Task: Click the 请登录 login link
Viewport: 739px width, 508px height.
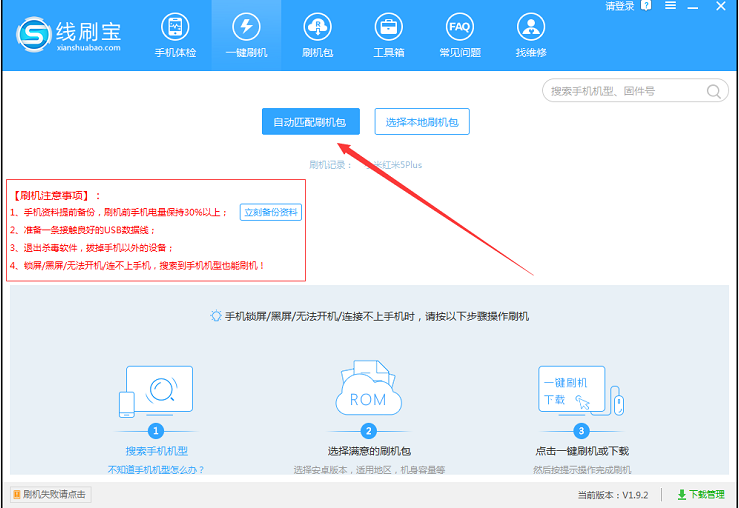Action: tap(619, 6)
